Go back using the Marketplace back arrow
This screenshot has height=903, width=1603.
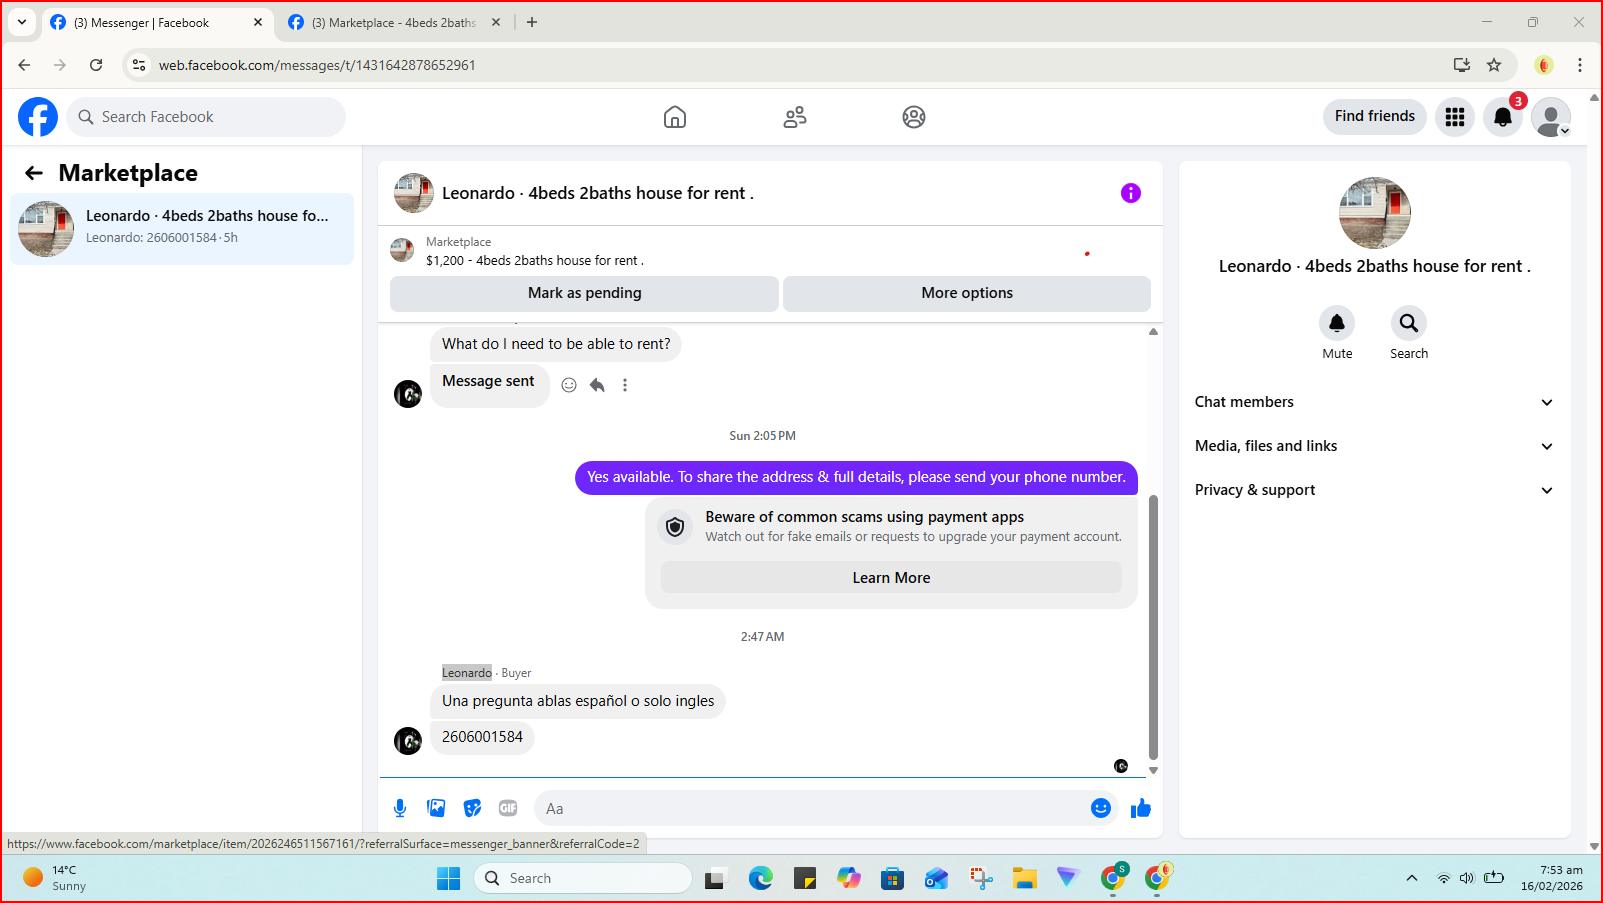[34, 173]
